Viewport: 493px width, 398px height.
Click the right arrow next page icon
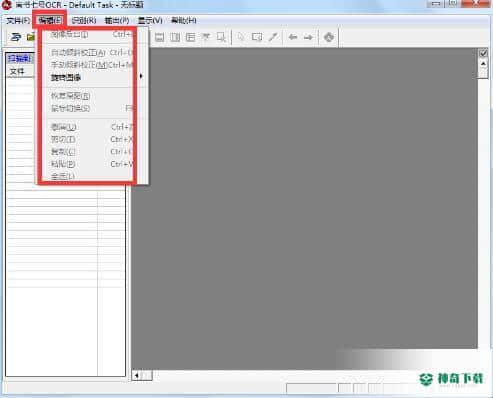tap(308, 37)
